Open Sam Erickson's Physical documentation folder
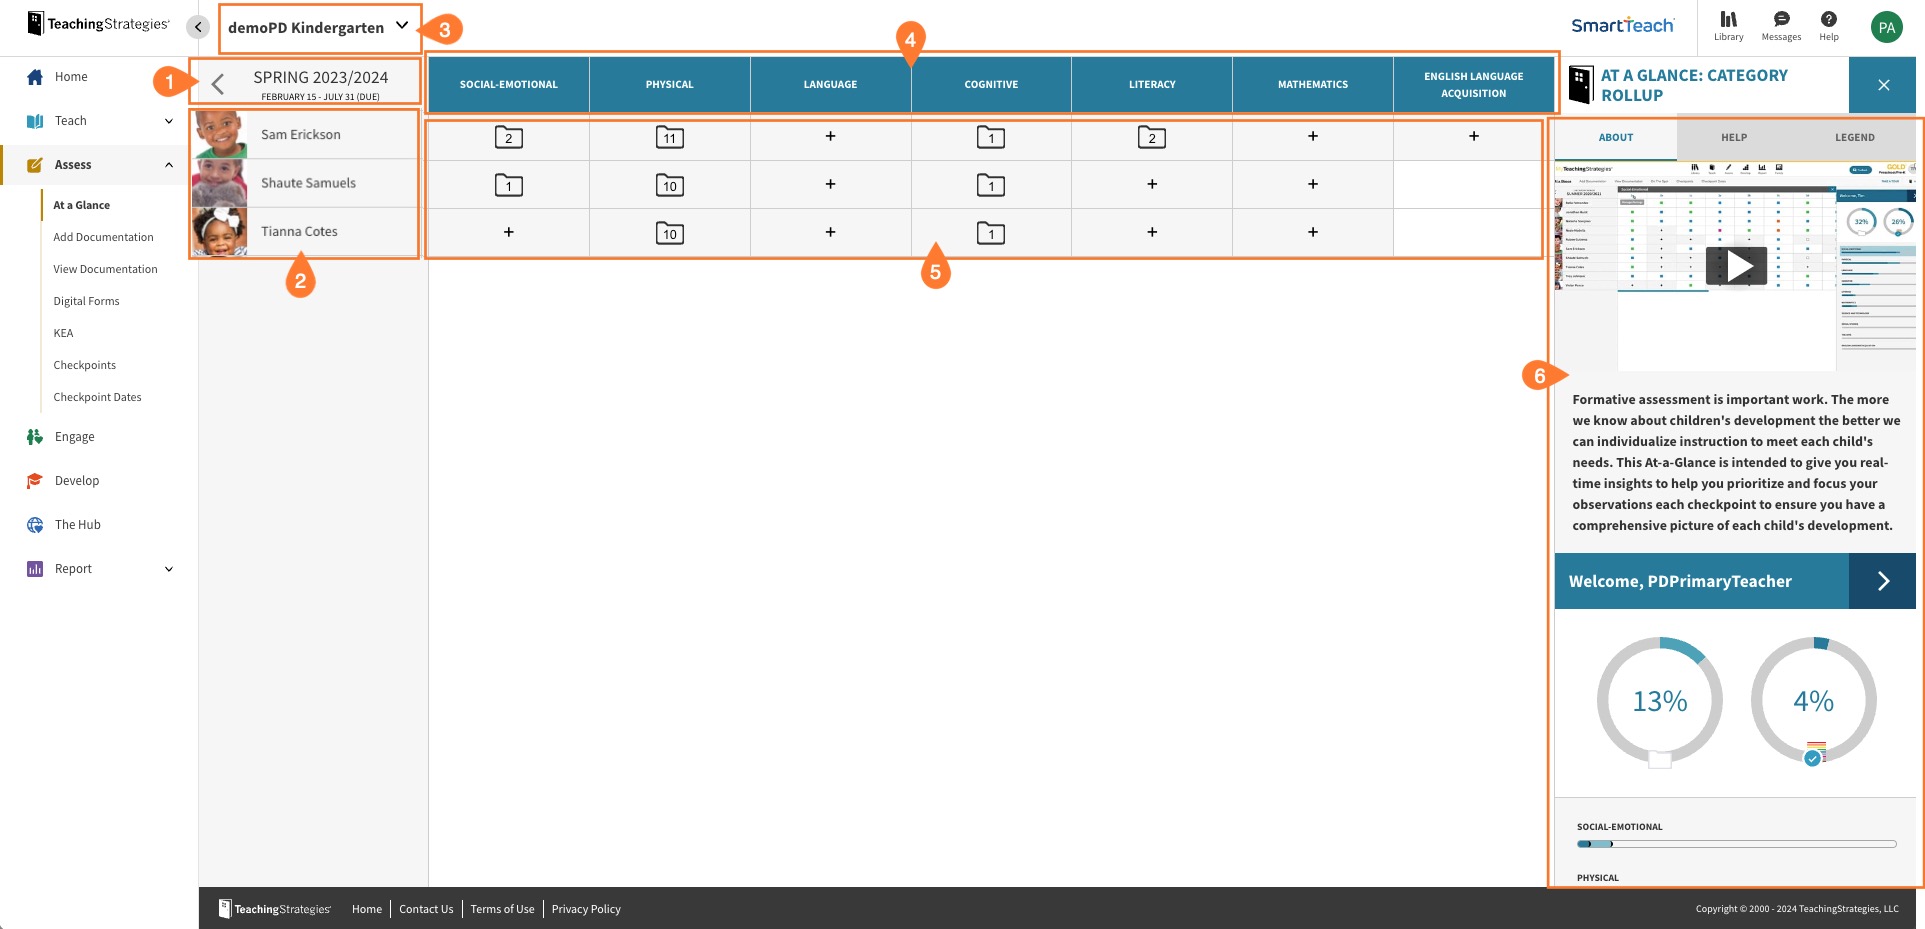 [669, 138]
